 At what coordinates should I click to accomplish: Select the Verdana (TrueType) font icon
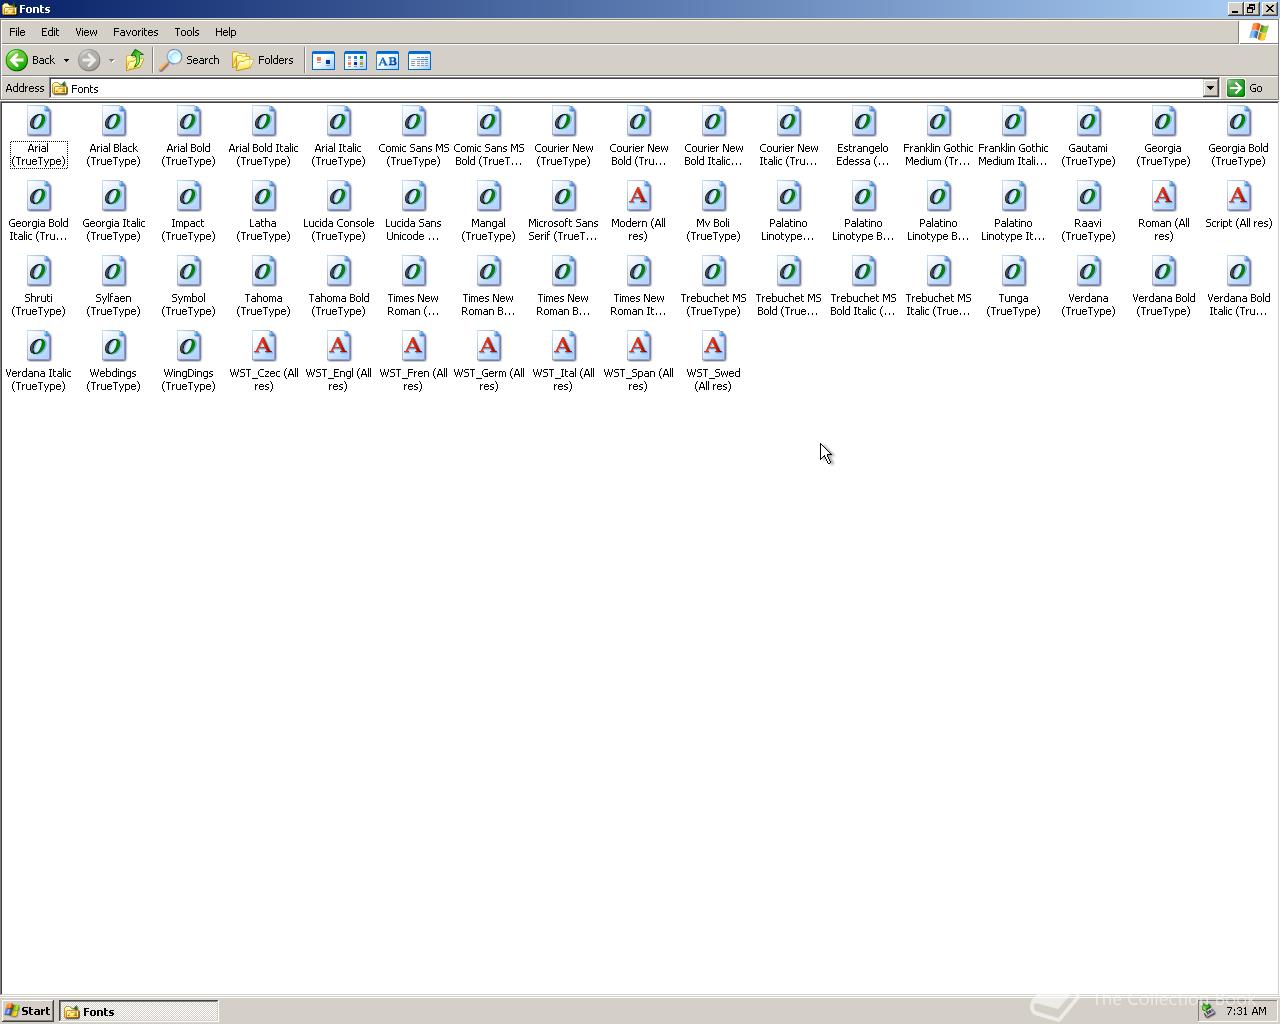[x=1088, y=272]
